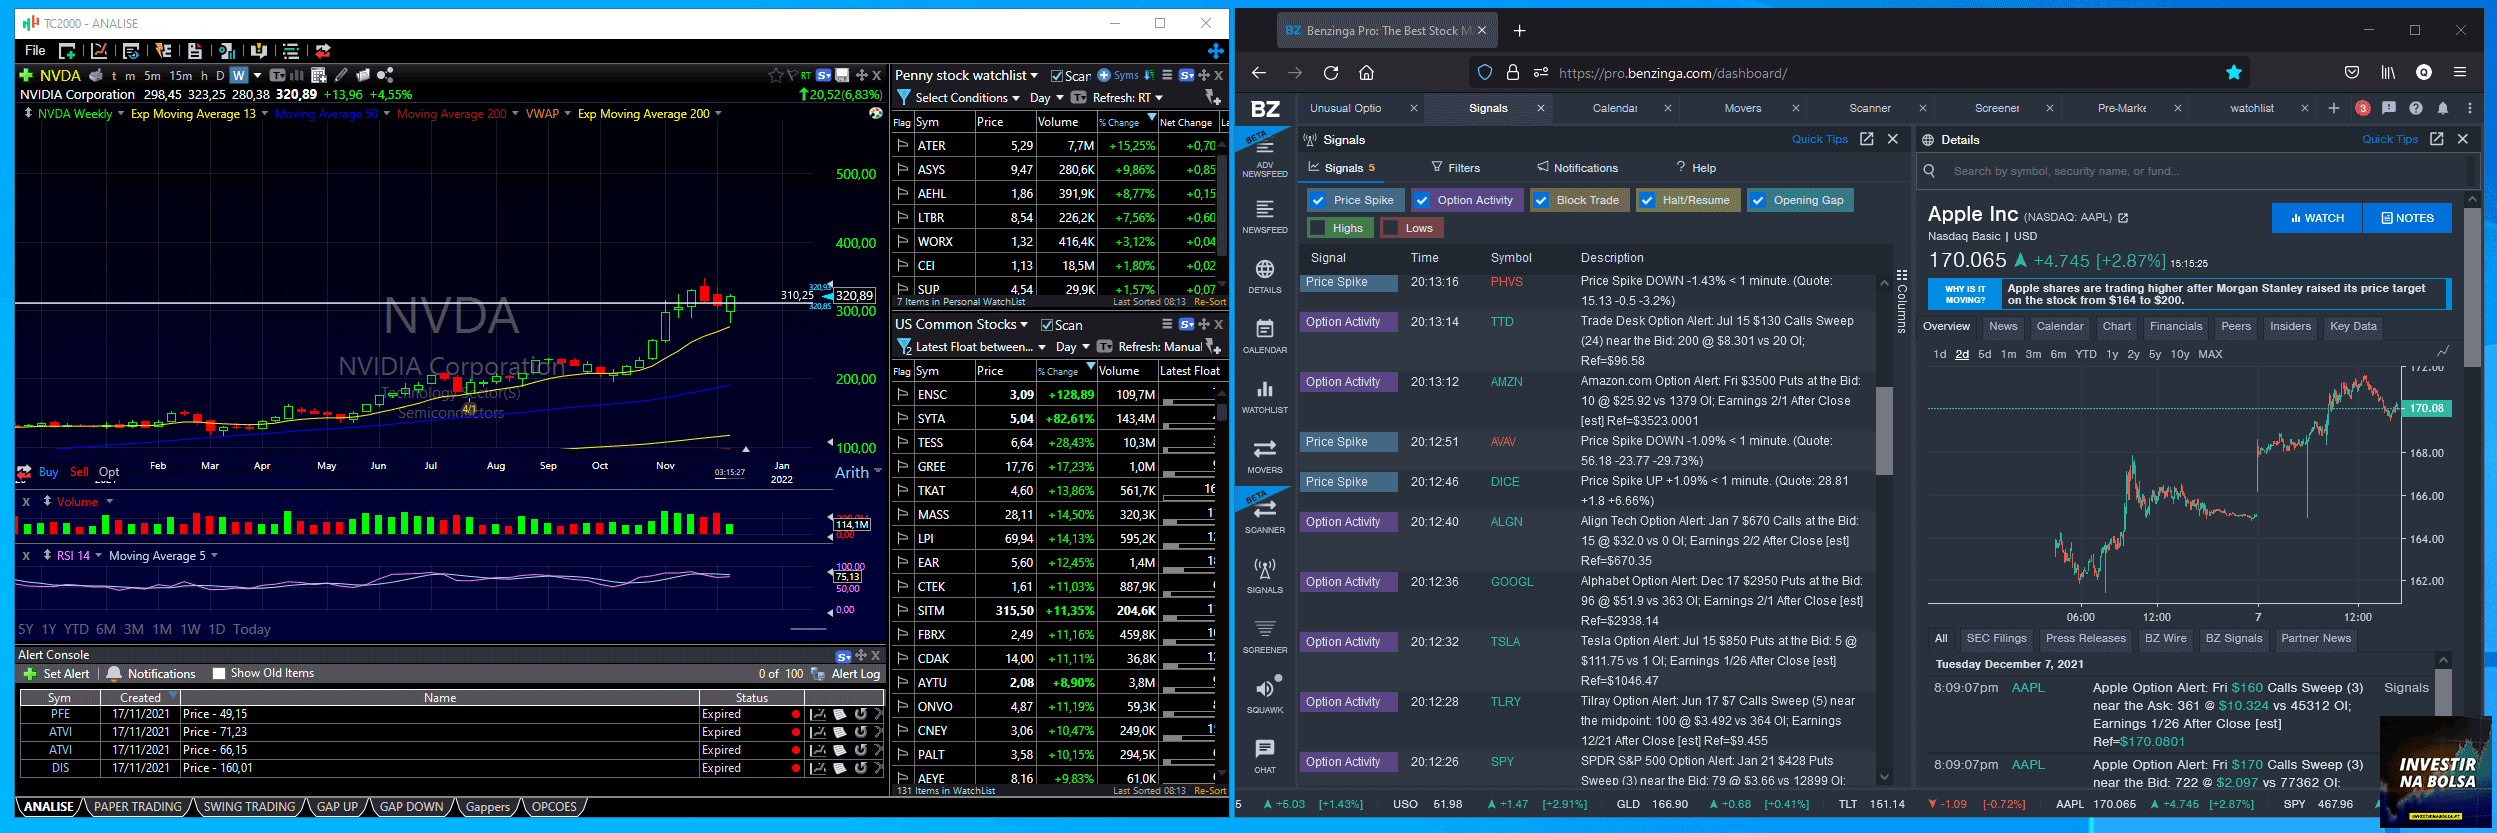Uncheck the Opening Gap signal filter
The height and width of the screenshot is (833, 2497).
1758,200
